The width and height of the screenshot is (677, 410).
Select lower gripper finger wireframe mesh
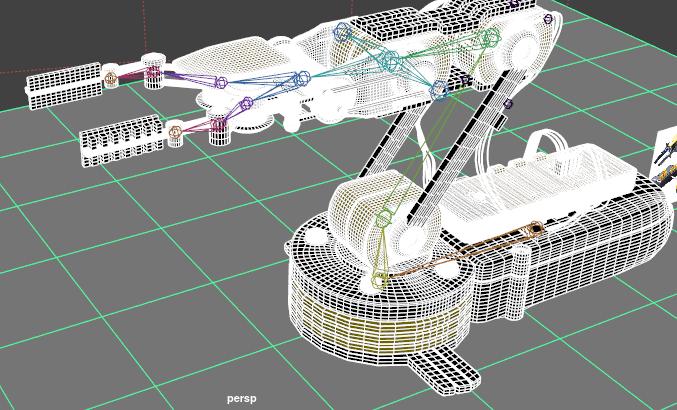click(122, 140)
